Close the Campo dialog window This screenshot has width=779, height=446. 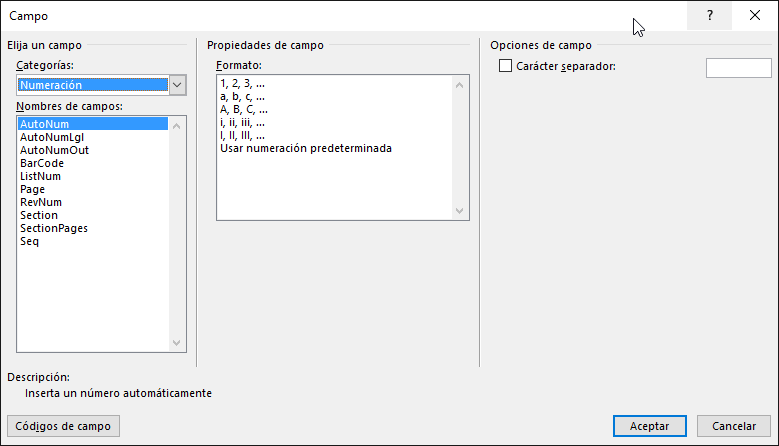[x=754, y=16]
